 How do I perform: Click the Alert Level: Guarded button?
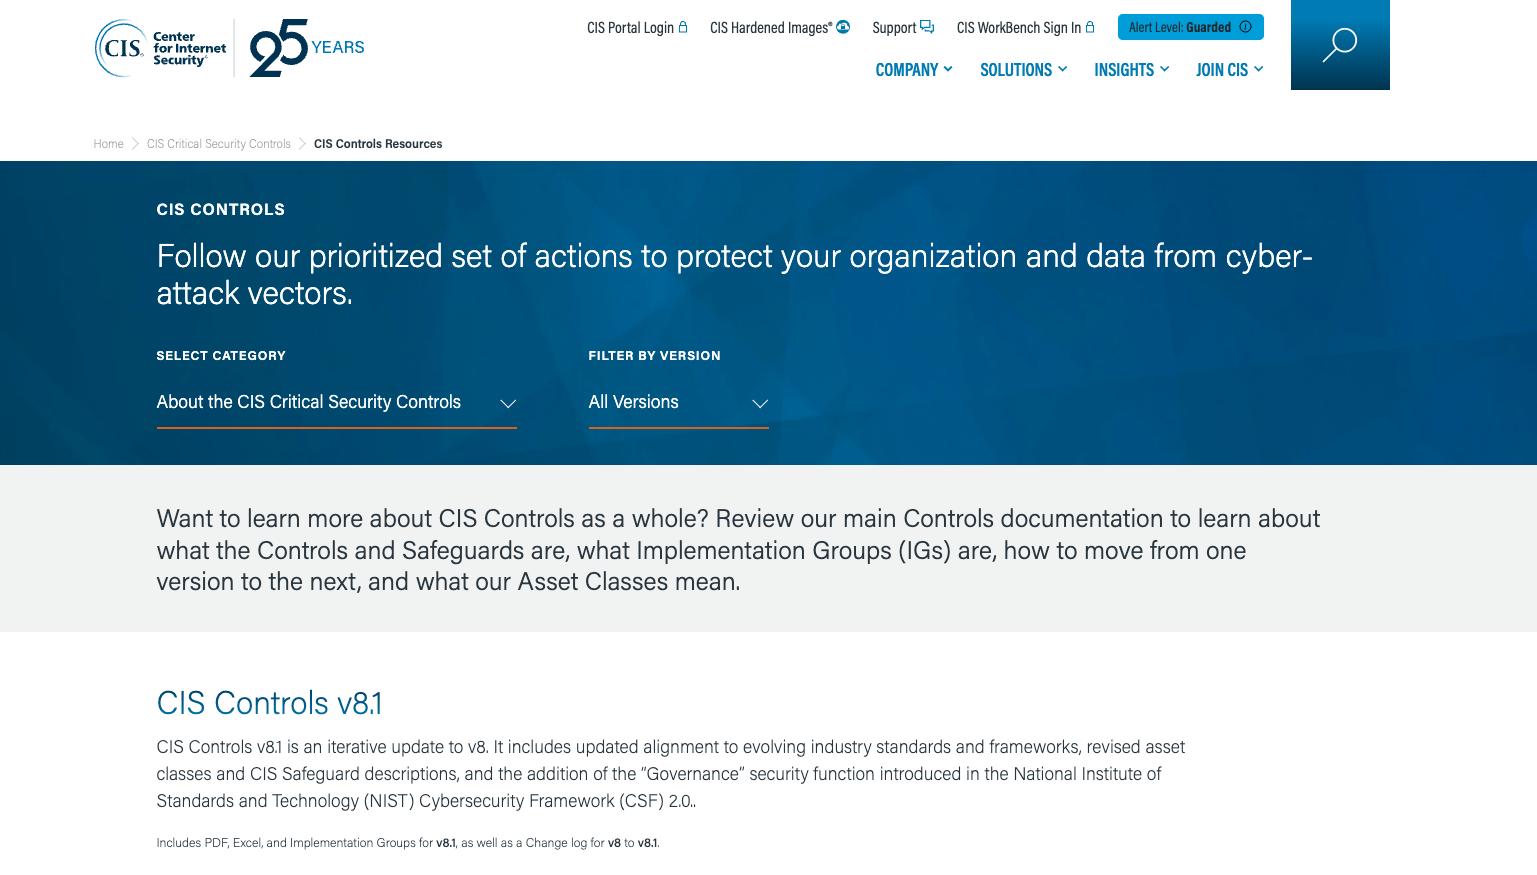click(1190, 27)
